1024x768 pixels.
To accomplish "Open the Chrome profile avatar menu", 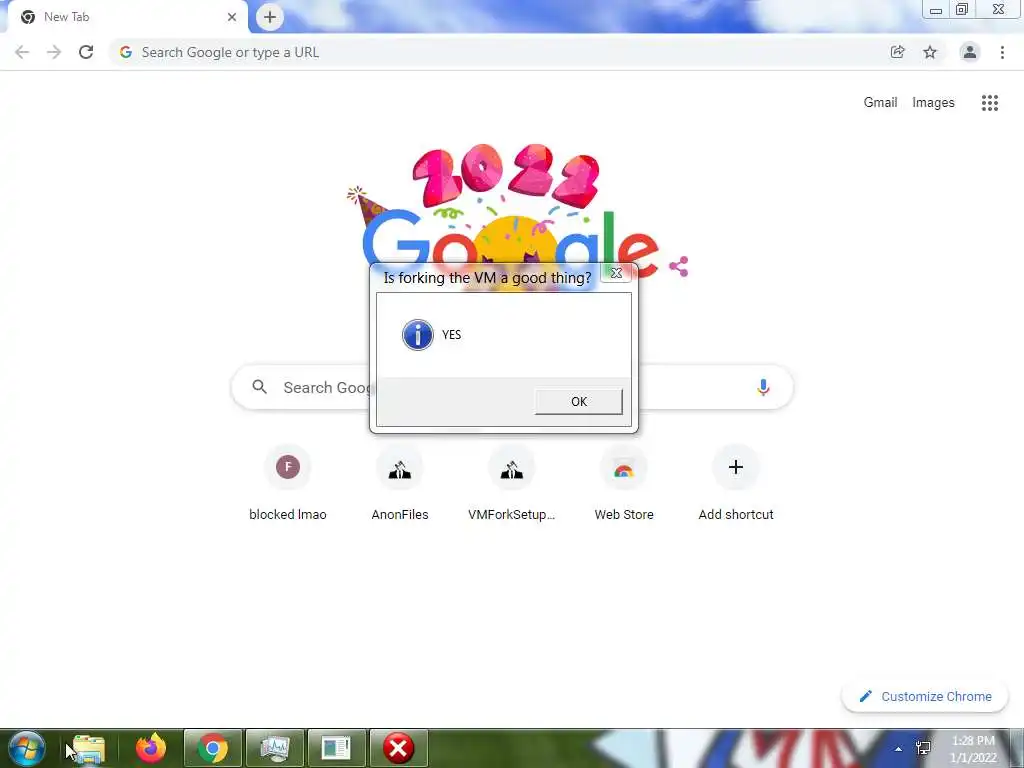I will [970, 52].
